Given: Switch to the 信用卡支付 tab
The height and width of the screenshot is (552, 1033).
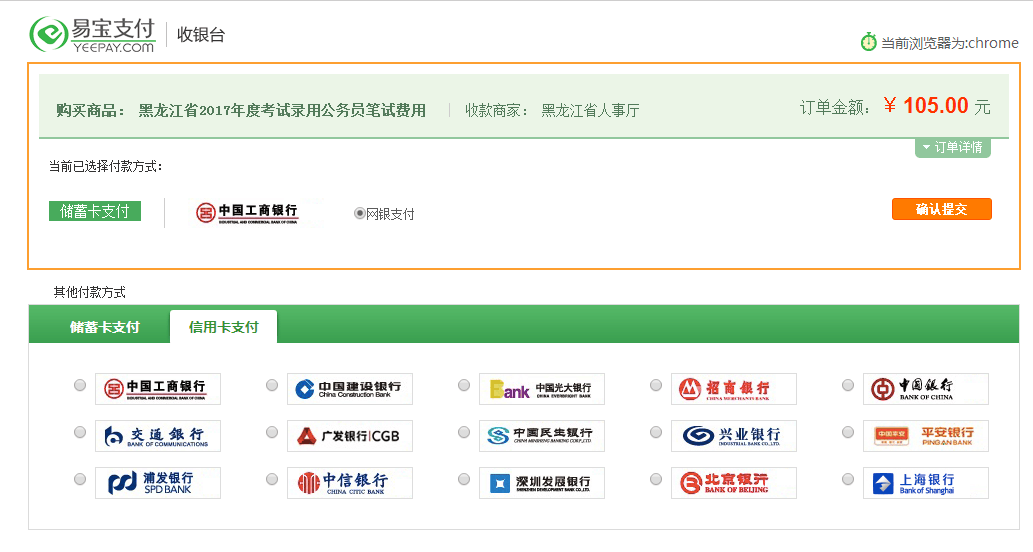Looking at the screenshot, I should click(223, 327).
